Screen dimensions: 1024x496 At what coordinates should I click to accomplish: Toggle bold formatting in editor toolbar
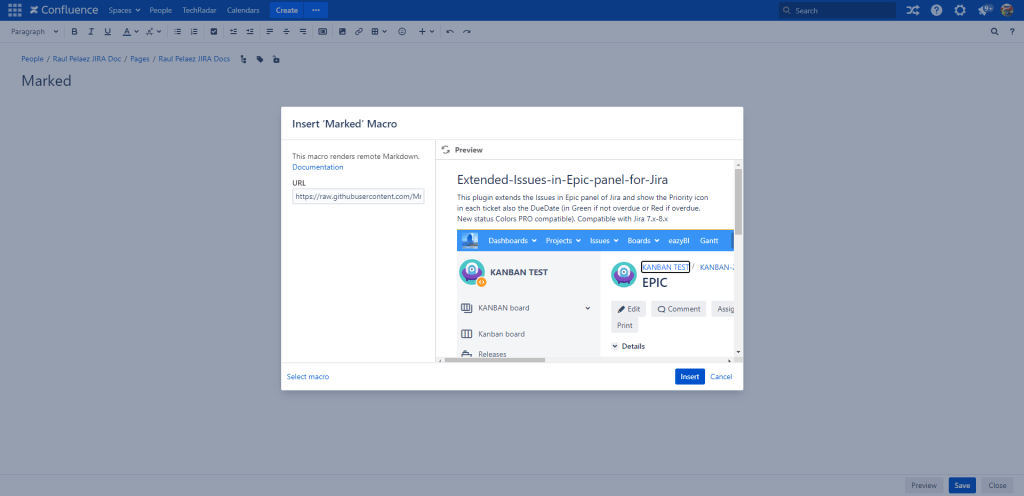(x=74, y=32)
